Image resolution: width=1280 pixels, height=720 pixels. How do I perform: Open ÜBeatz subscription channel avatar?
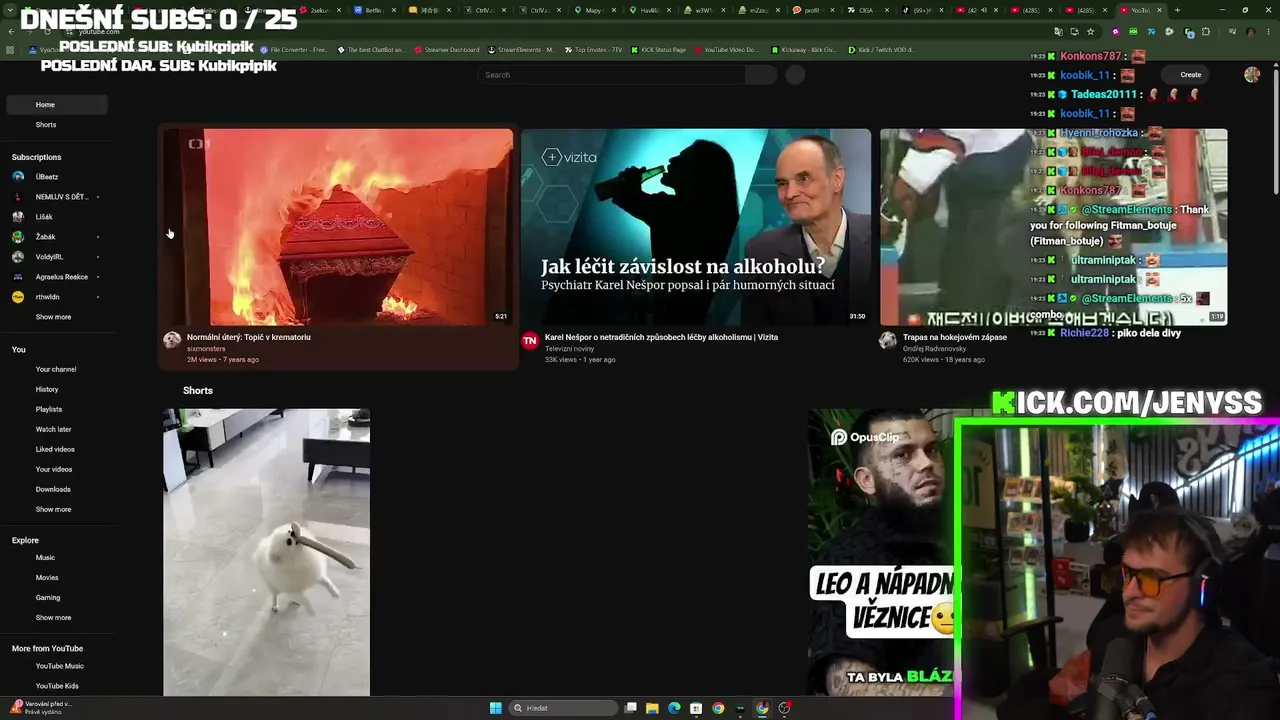18,177
